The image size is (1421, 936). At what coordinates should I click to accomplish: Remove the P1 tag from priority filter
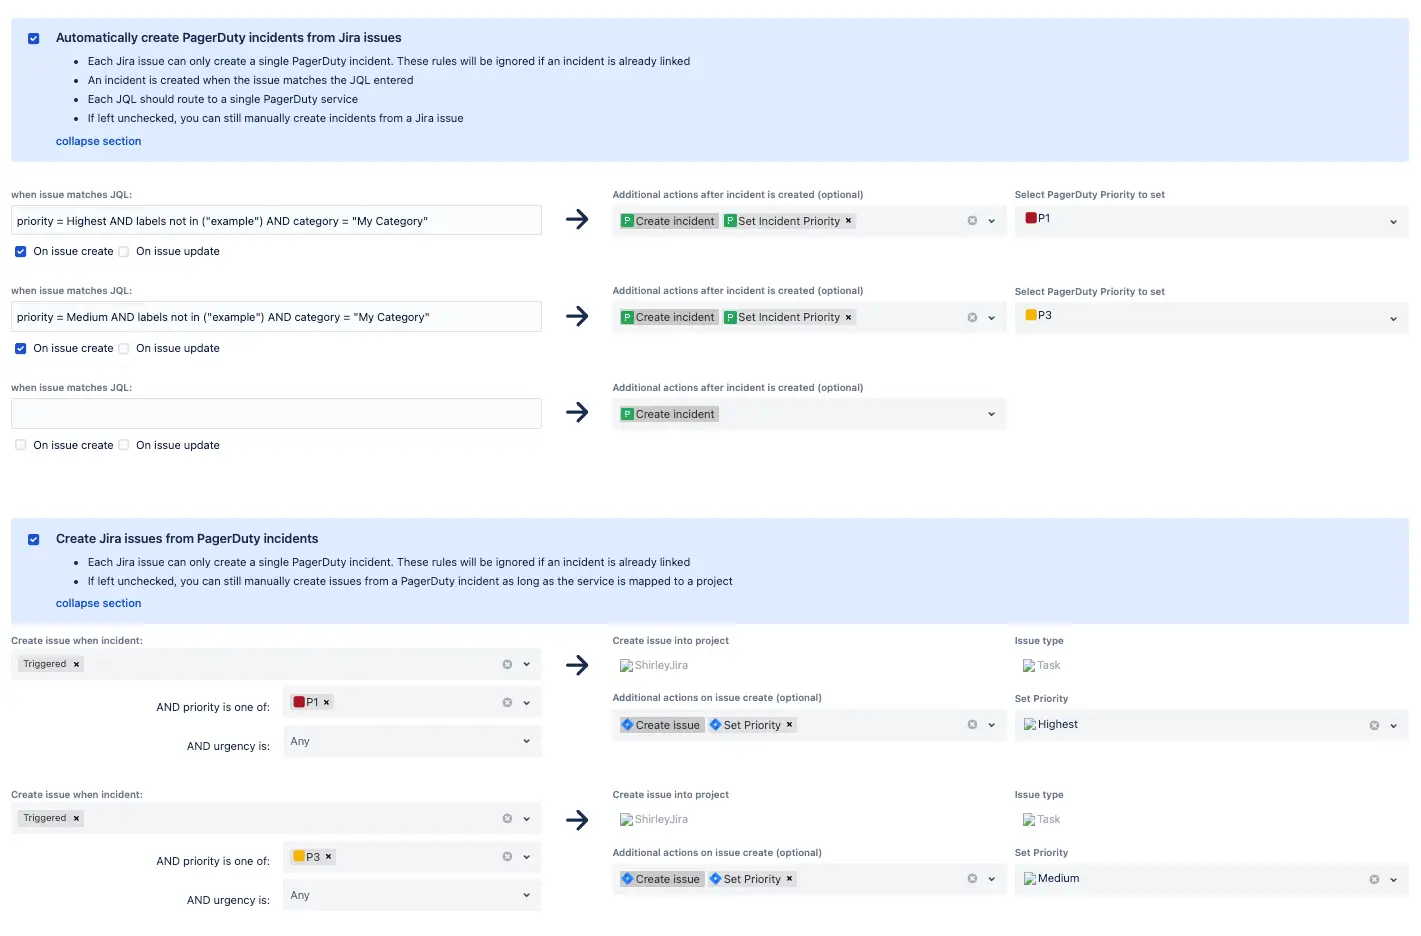(x=327, y=702)
